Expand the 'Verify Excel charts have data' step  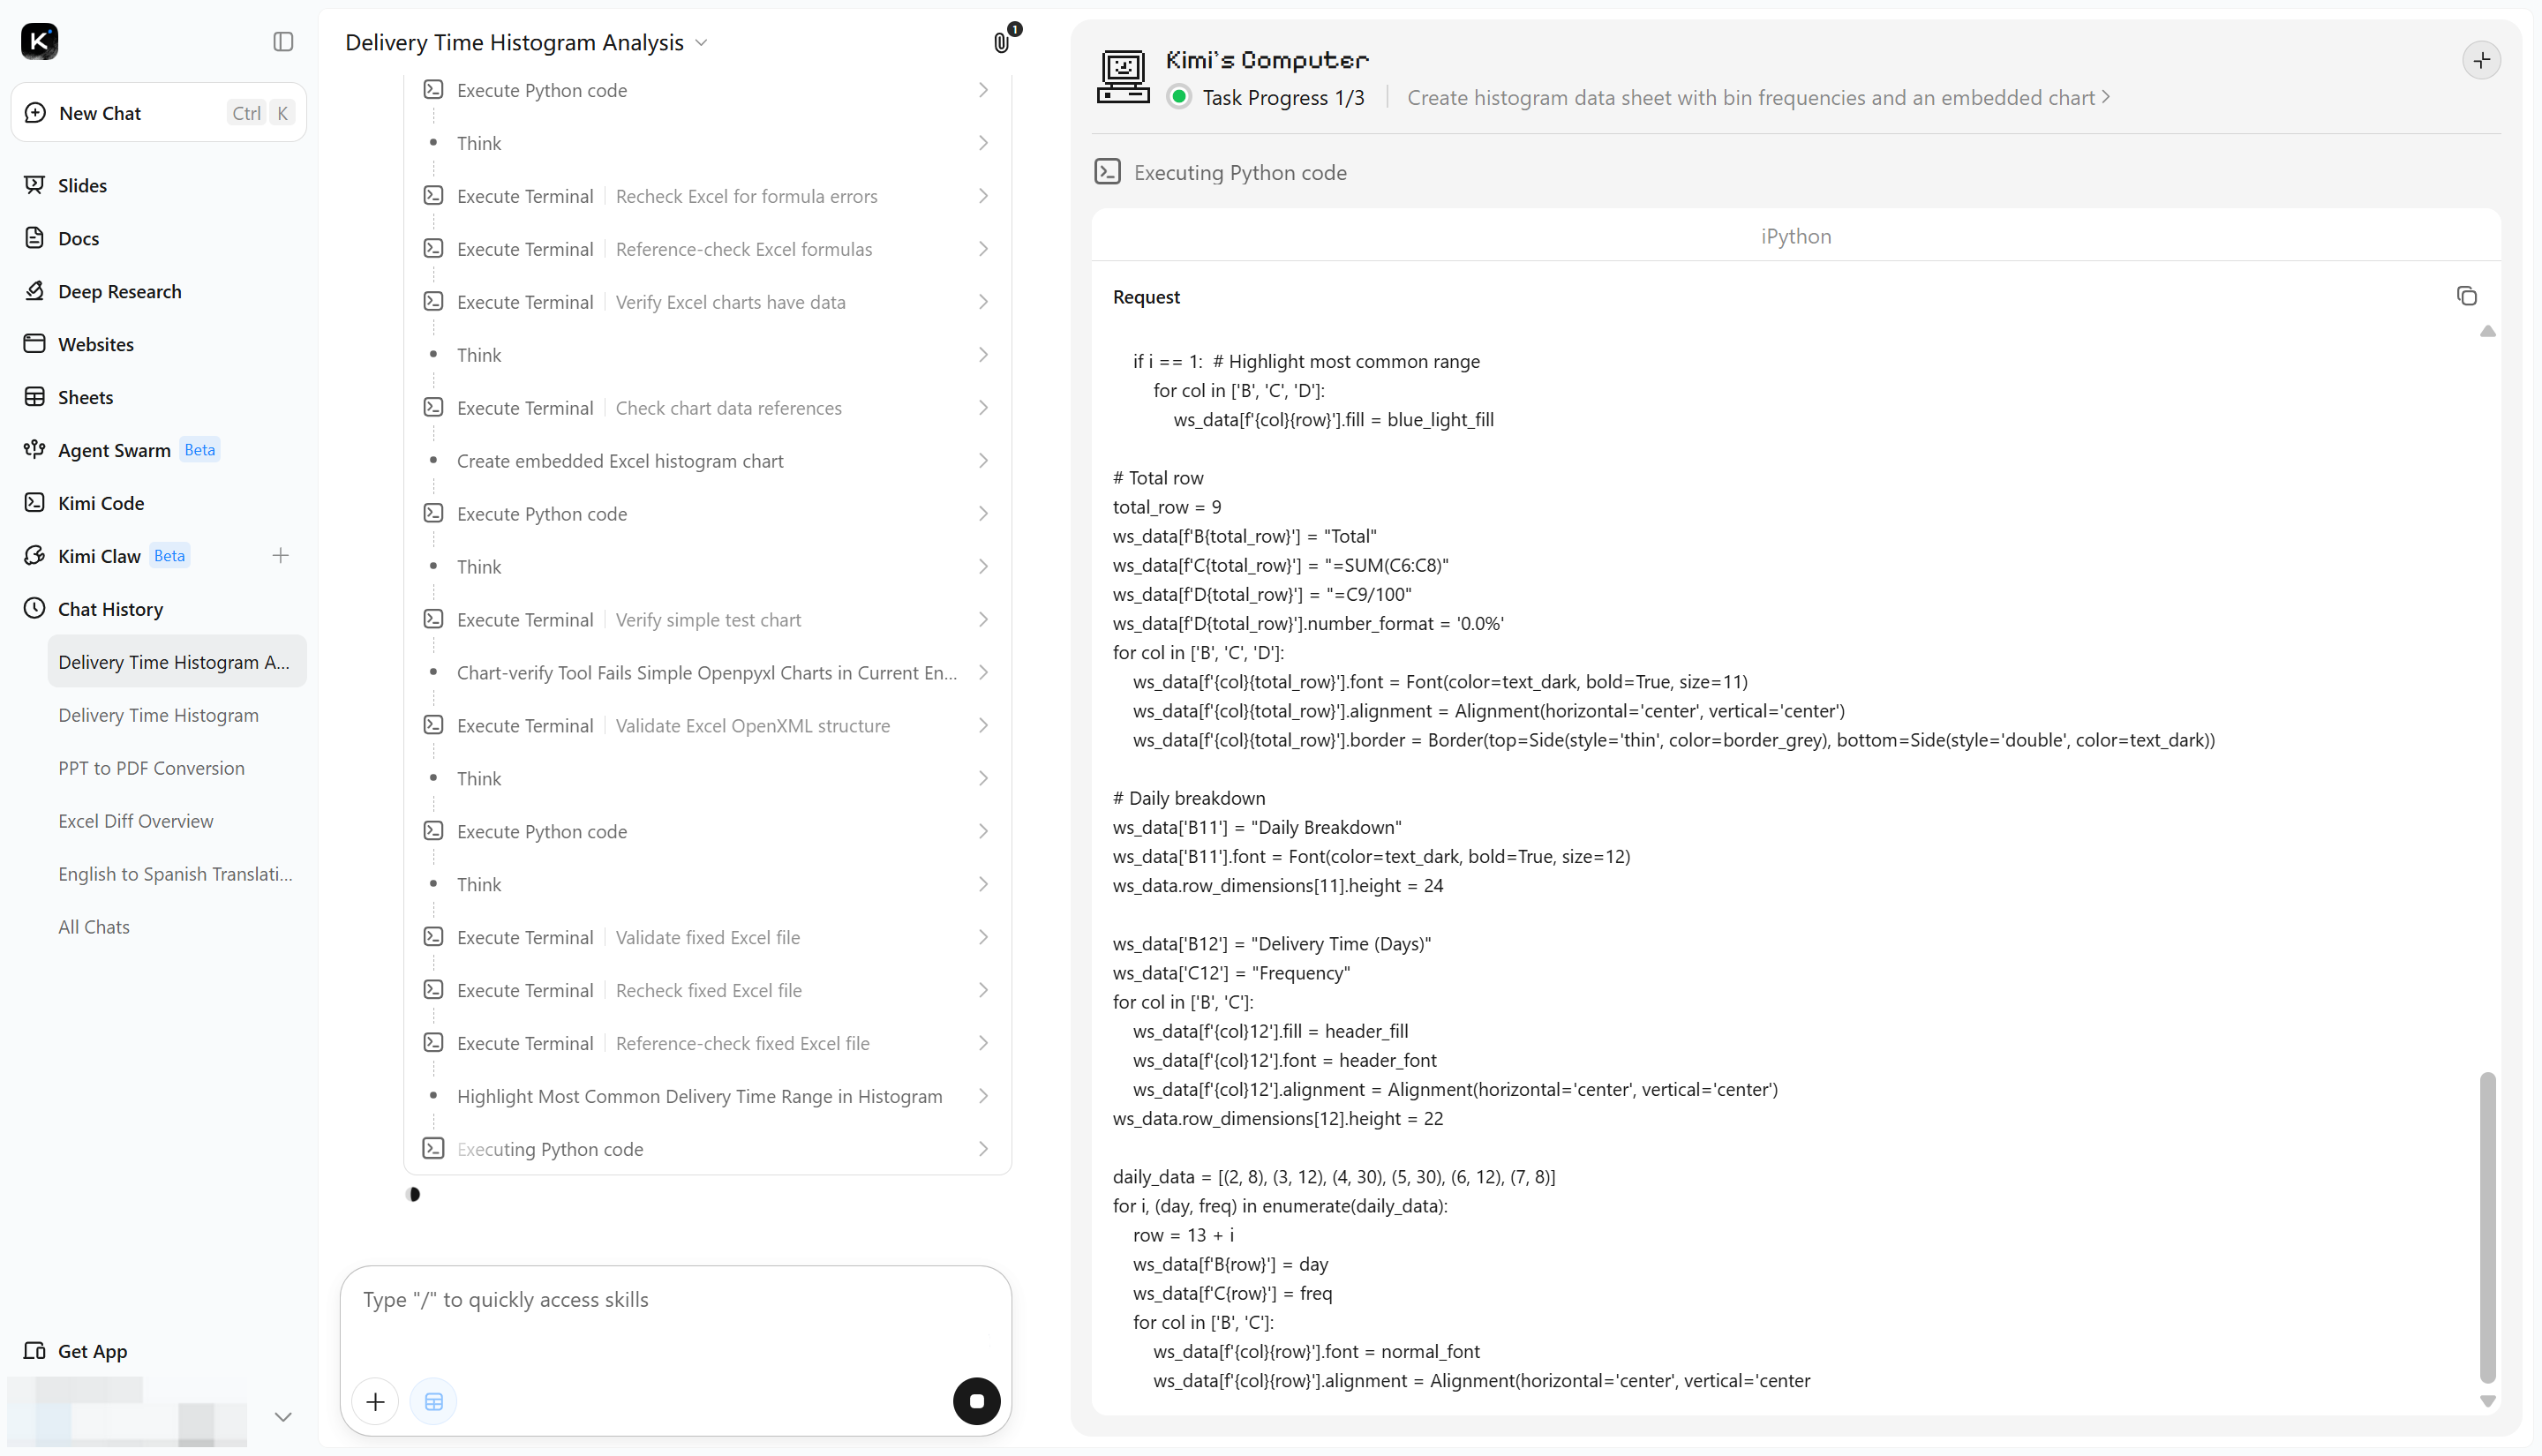point(707,301)
